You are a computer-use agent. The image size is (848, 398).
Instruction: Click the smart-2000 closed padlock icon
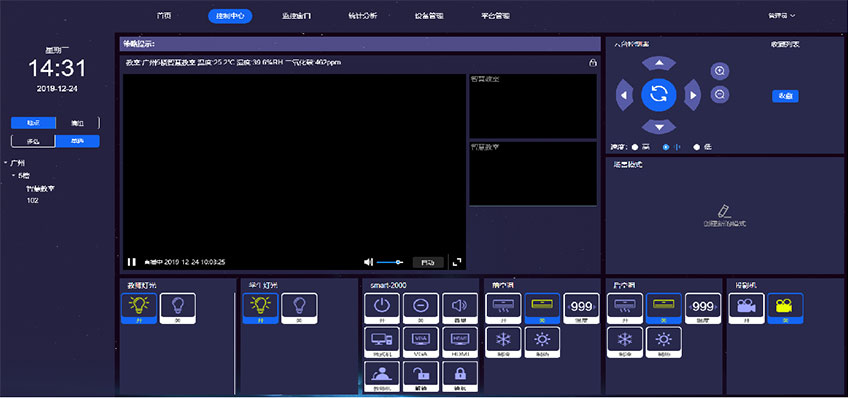pyautogui.click(x=460, y=376)
